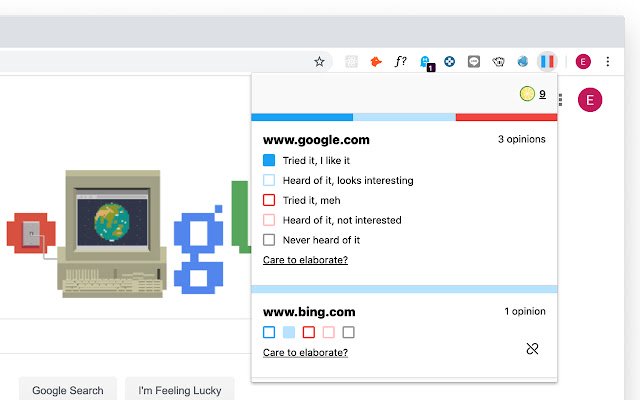Open Care to elaborate? under www.google.com

(x=305, y=260)
